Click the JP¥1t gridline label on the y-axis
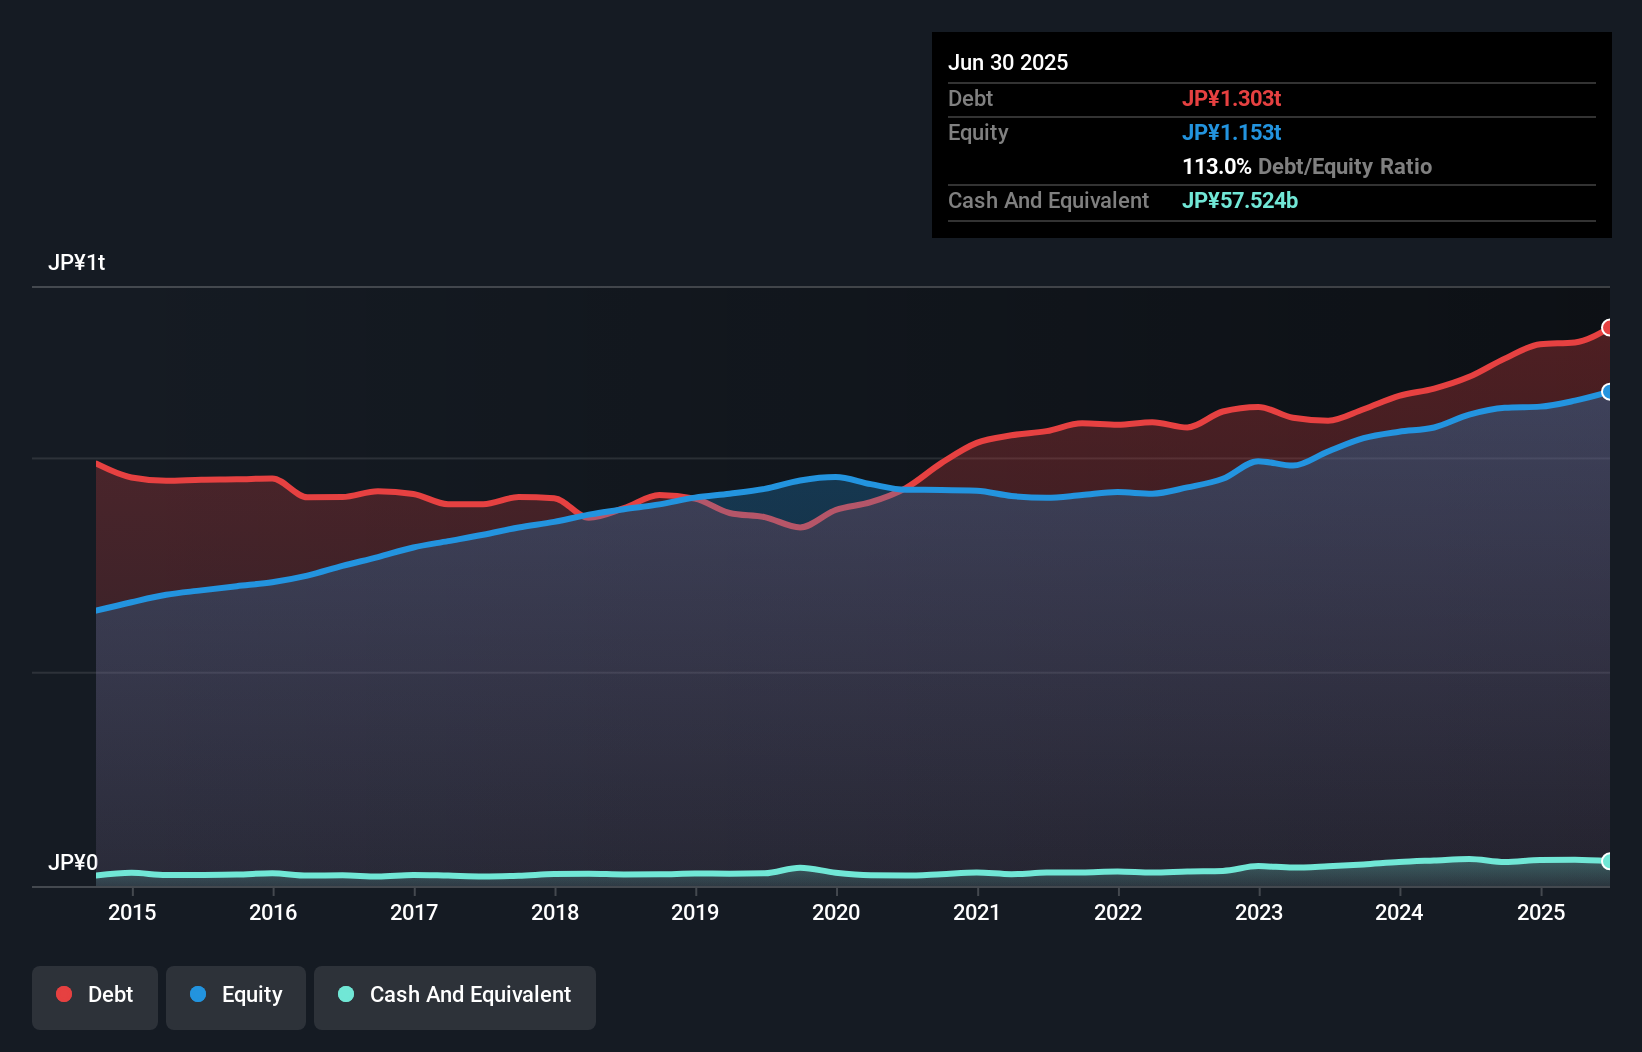Image resolution: width=1642 pixels, height=1052 pixels. point(78,262)
